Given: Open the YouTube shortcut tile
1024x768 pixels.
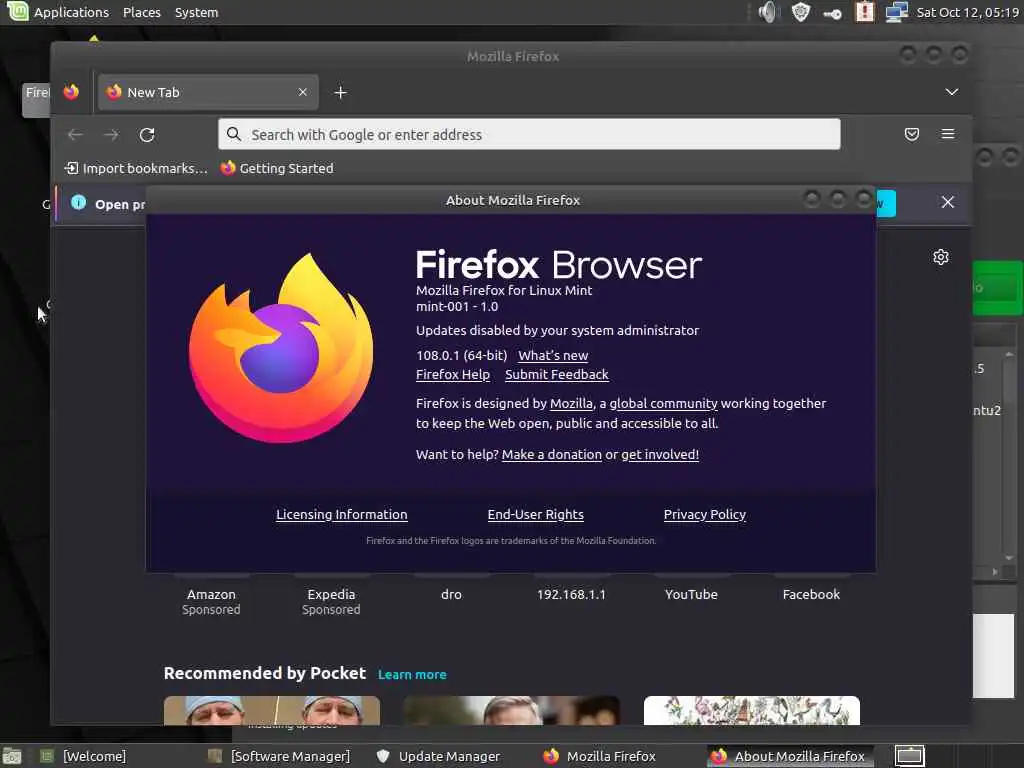Looking at the screenshot, I should click(x=691, y=594).
